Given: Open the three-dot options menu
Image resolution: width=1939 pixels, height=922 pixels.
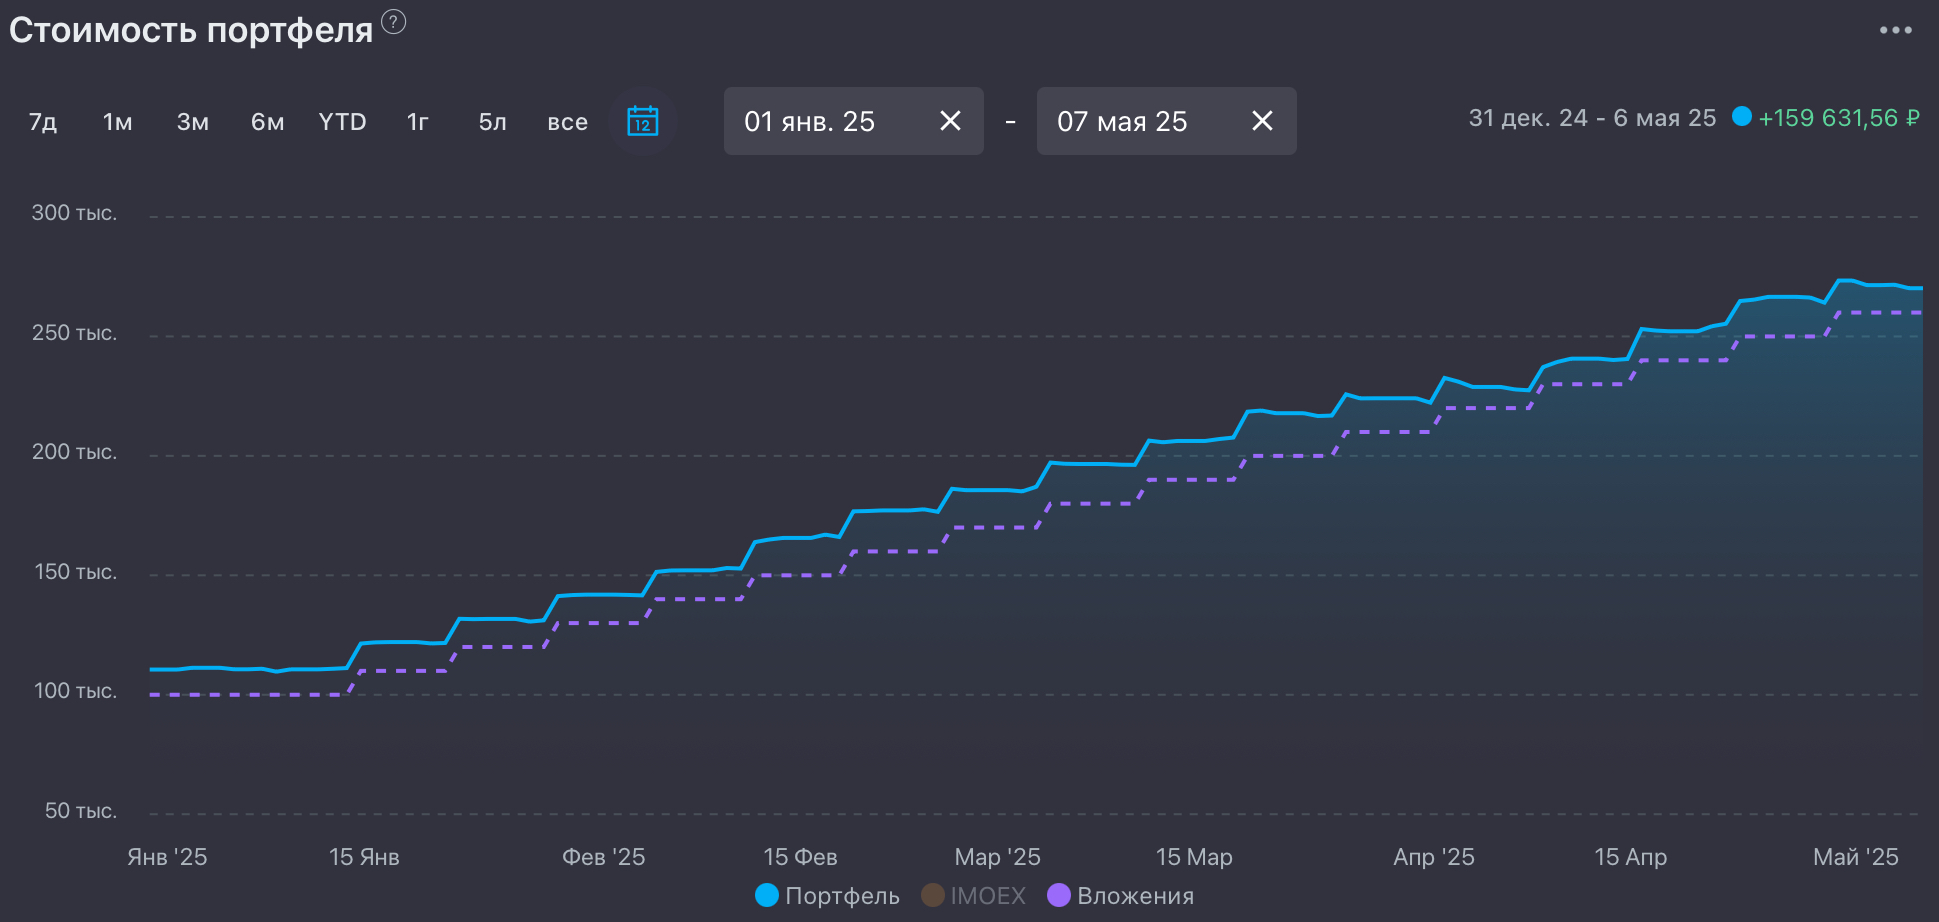Looking at the screenshot, I should tap(1895, 30).
